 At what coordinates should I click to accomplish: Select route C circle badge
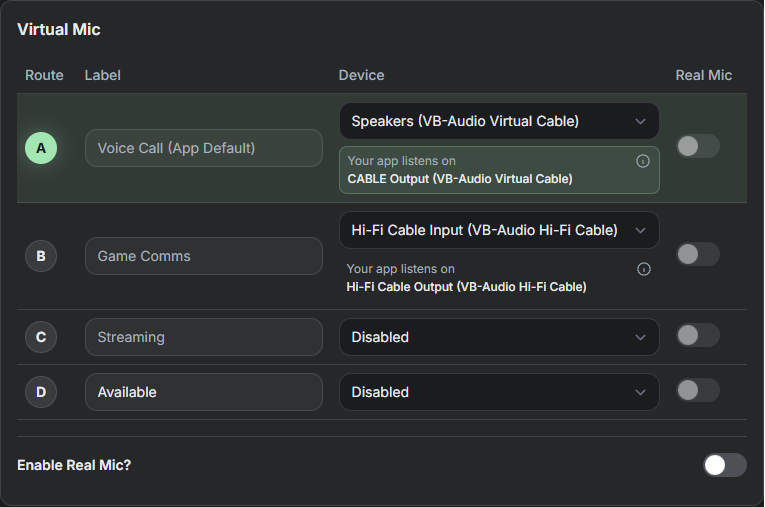point(41,337)
